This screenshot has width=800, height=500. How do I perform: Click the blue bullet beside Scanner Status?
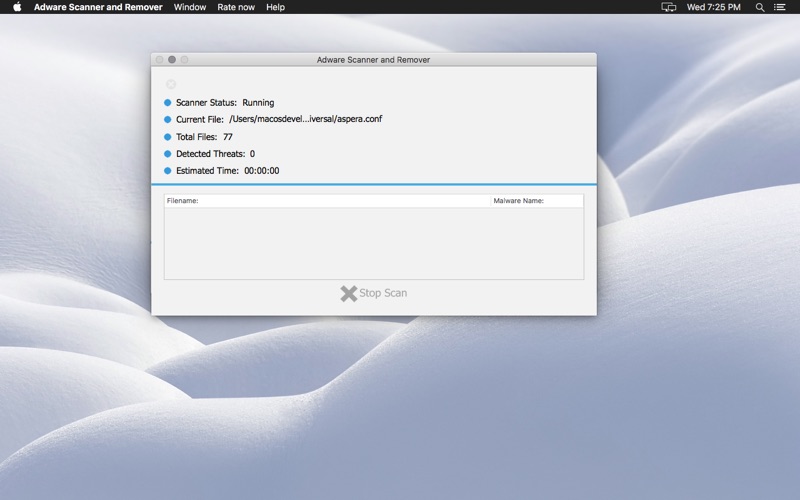pos(167,103)
